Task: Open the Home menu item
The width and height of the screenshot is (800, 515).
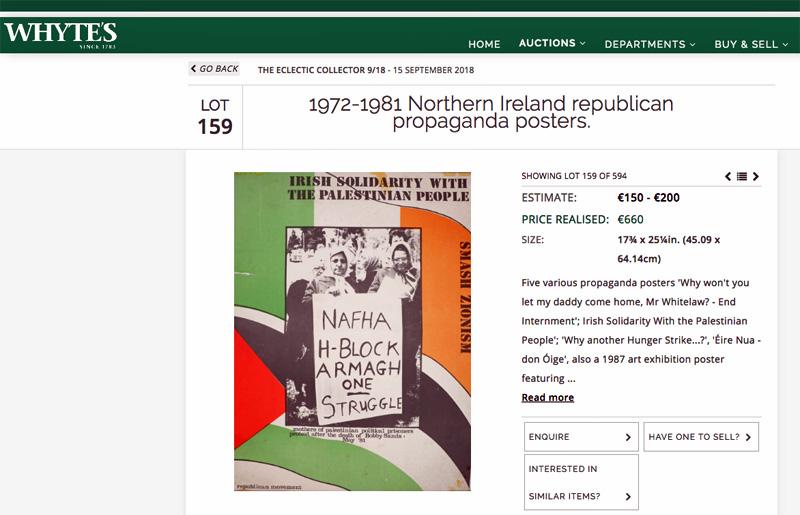Action: (484, 44)
